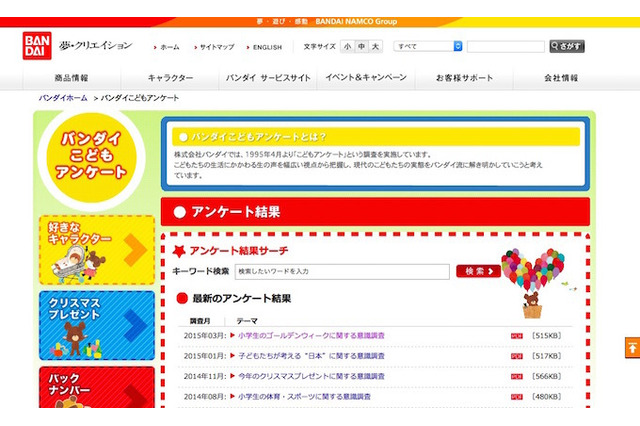640x426 pixels.
Task: Click the [515KB] file size text
Action: pos(547,336)
